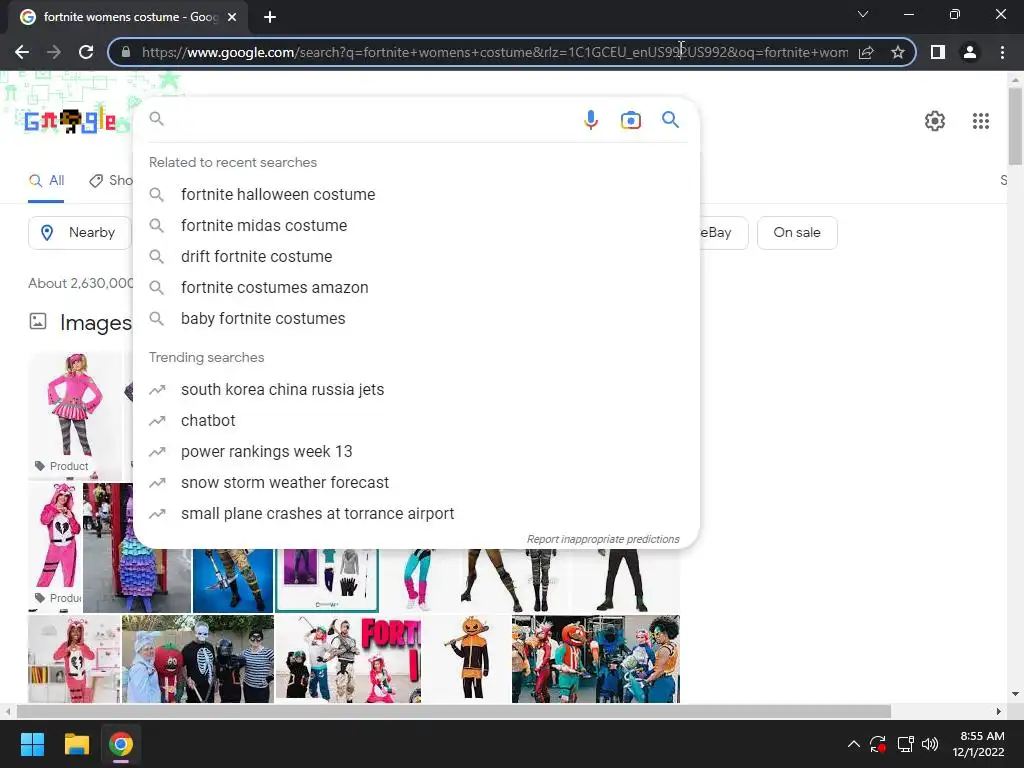
Task: Open the Google apps grid
Action: pos(980,121)
